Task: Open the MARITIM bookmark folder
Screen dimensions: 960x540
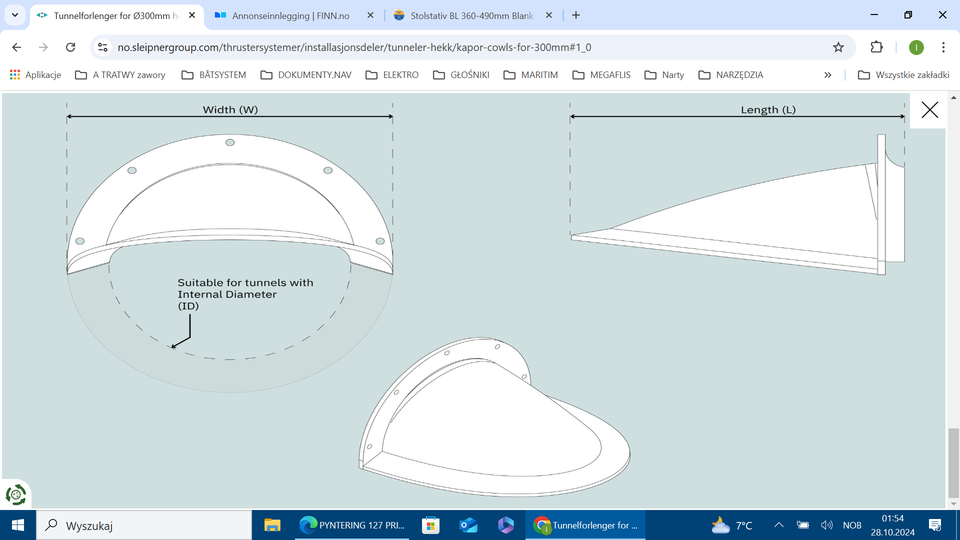Action: tap(530, 75)
